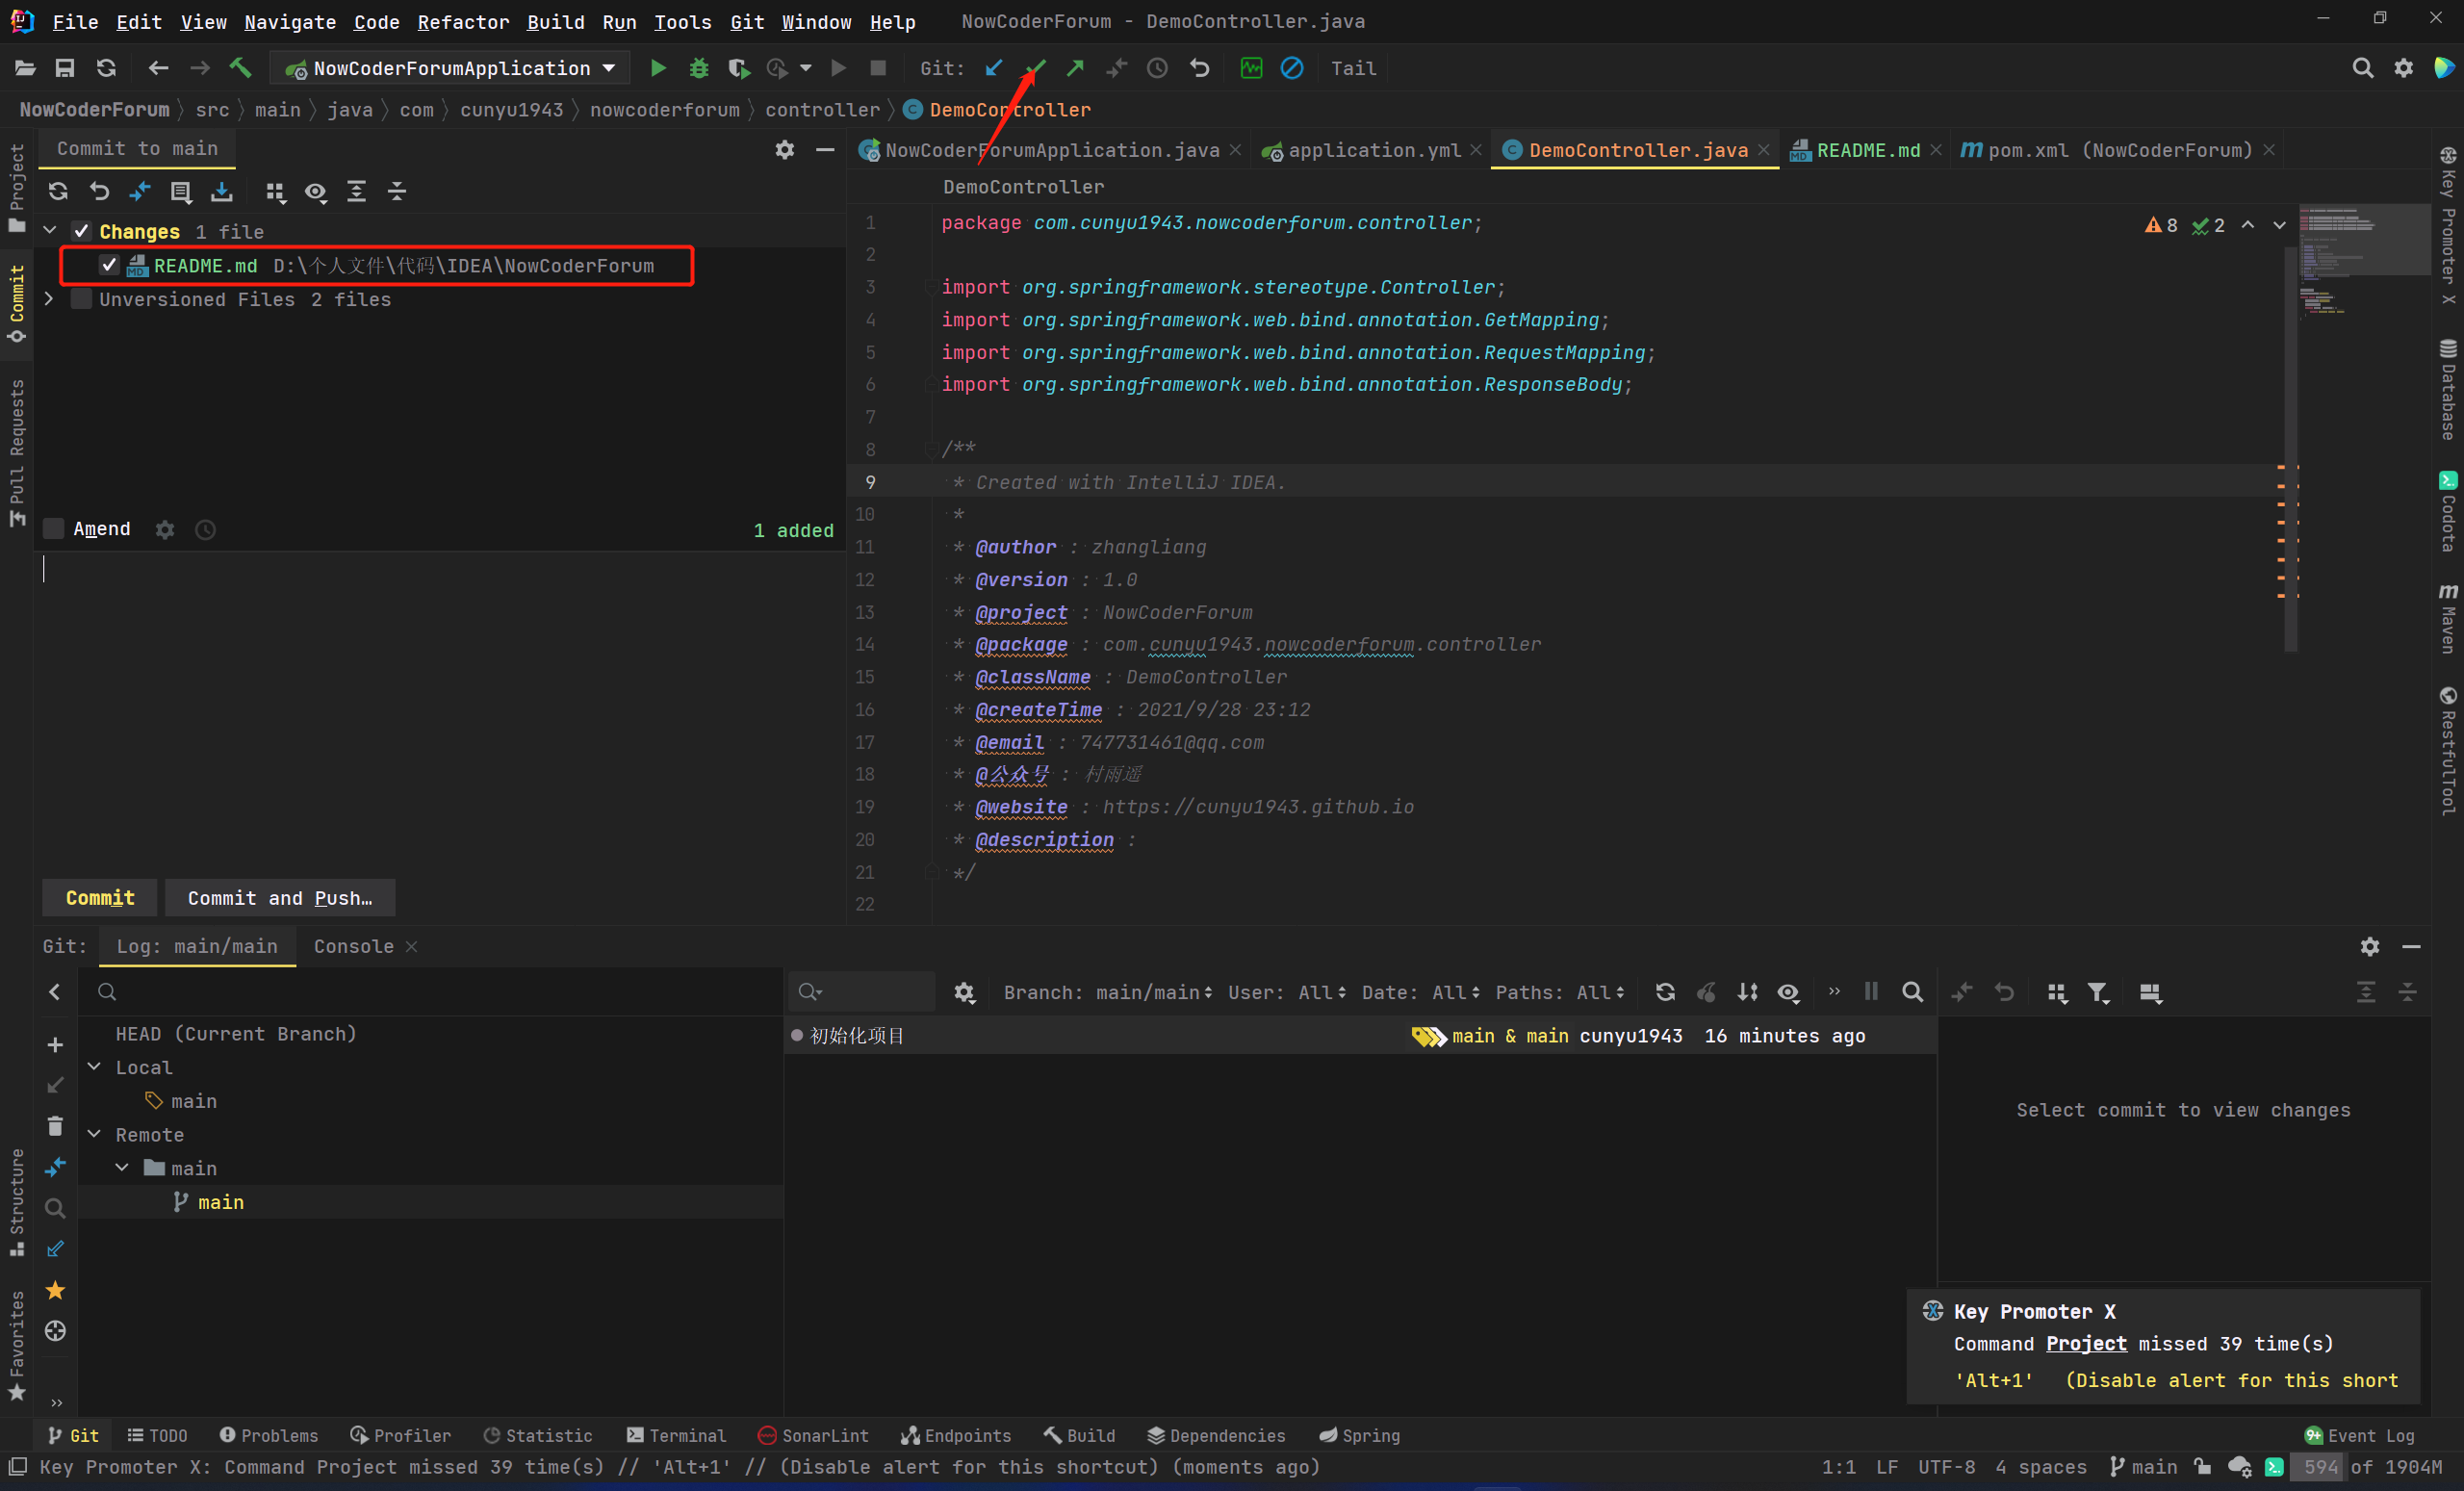Collapse the remote main folder node
Image resolution: width=2464 pixels, height=1491 pixels.
click(122, 1168)
